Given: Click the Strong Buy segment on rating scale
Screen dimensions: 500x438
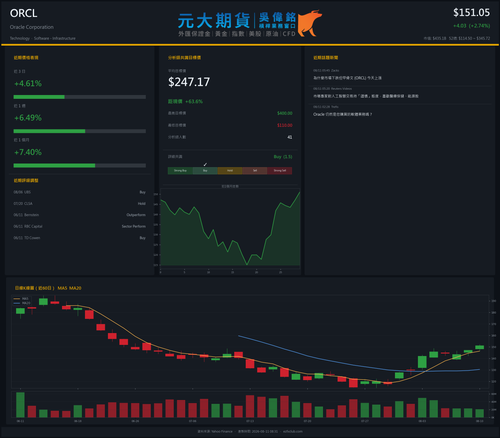Looking at the screenshot, I should click(x=180, y=171).
